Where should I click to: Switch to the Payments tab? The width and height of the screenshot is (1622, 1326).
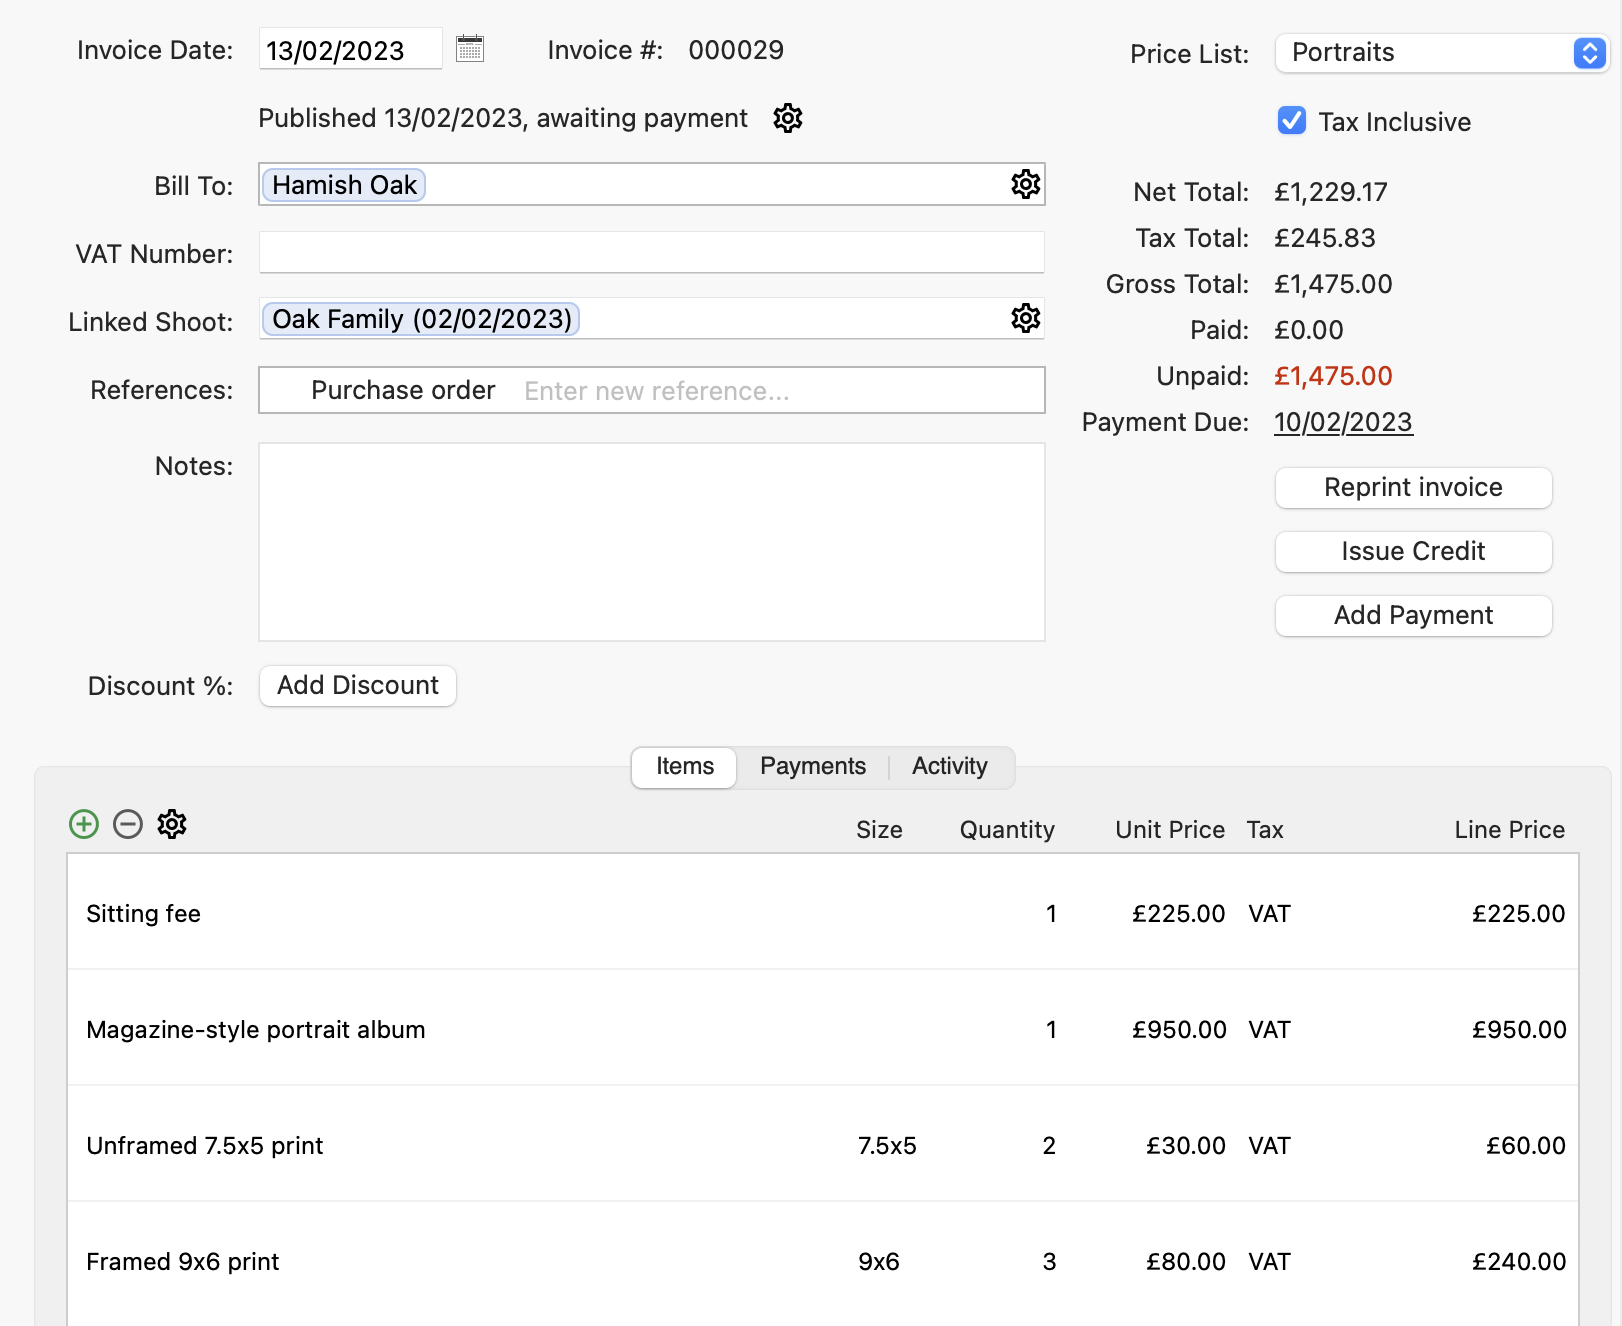(x=812, y=766)
